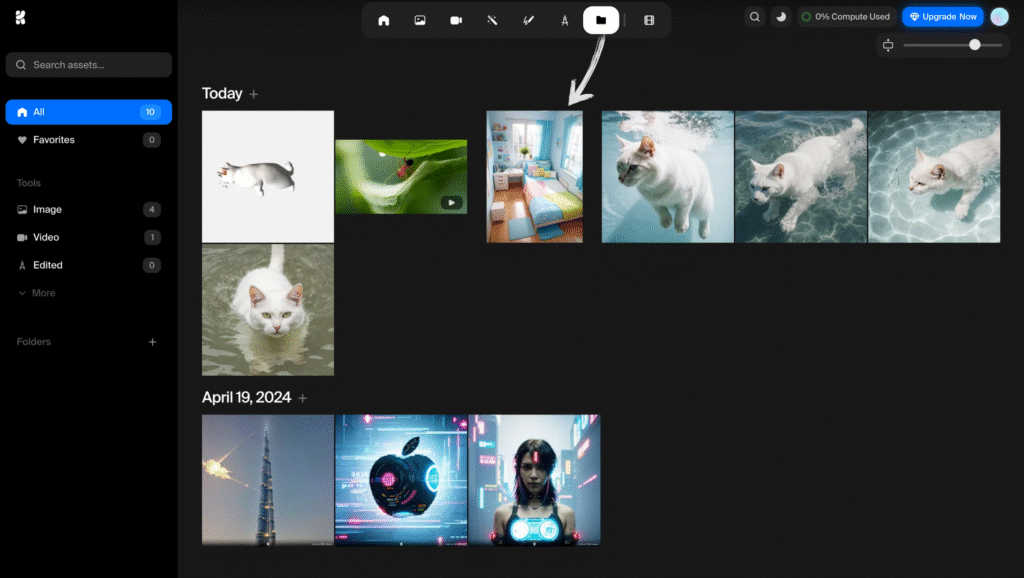Toggle dark mode with the moon icon
This screenshot has width=1024, height=578.
coord(780,16)
